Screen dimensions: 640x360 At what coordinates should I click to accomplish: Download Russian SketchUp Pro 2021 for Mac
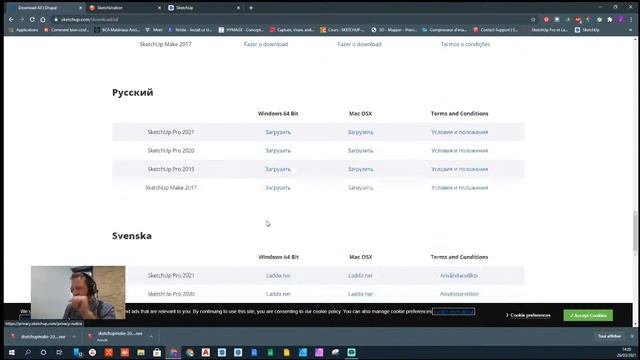click(x=360, y=132)
